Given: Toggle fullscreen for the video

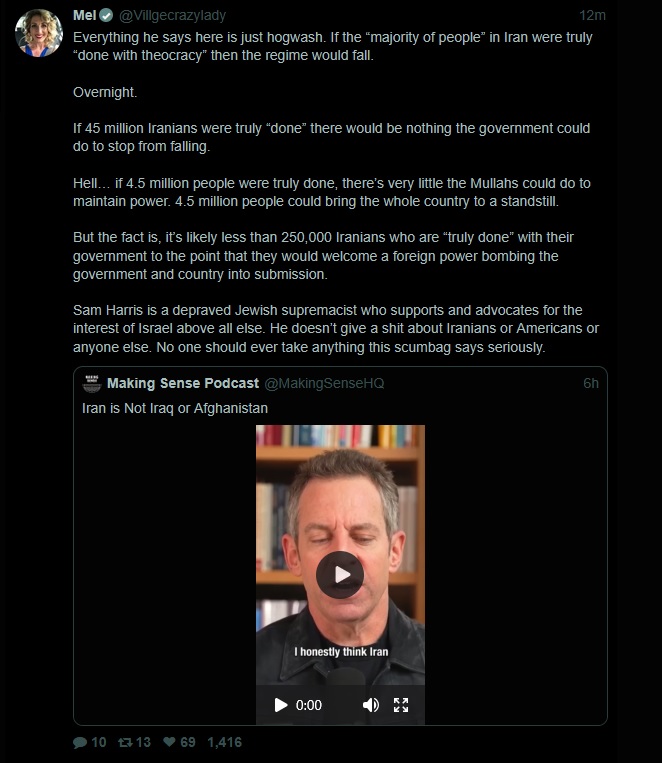Looking at the screenshot, I should 401,705.
